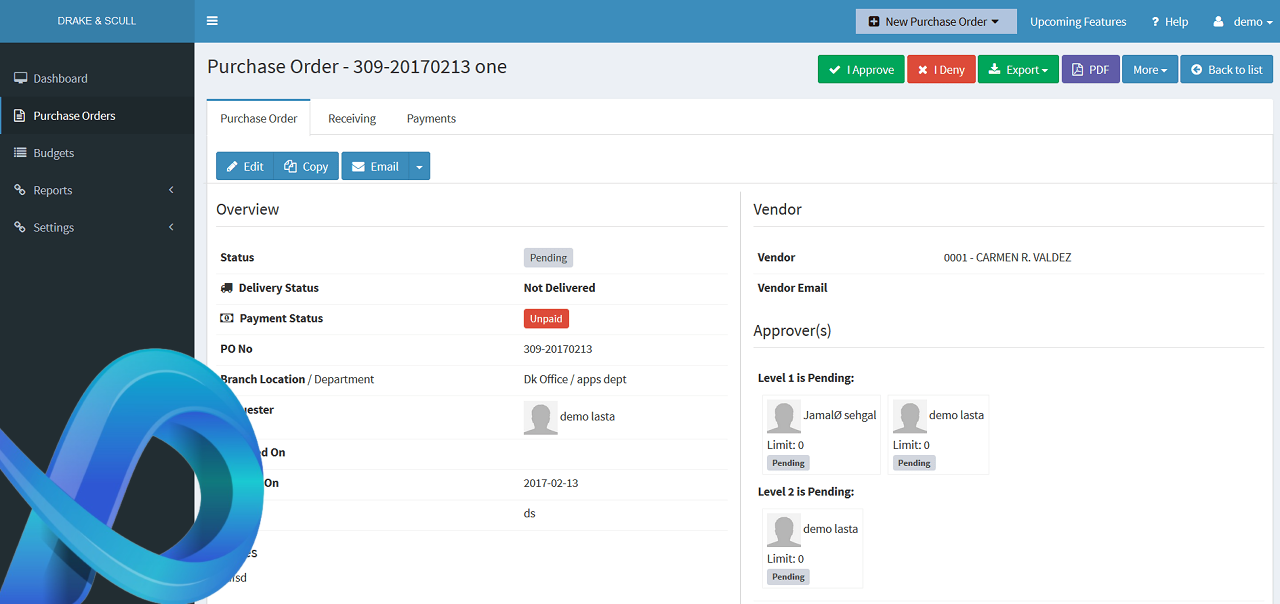This screenshot has height=604, width=1280.
Task: Open the Email options caret dropdown
Action: pos(419,166)
